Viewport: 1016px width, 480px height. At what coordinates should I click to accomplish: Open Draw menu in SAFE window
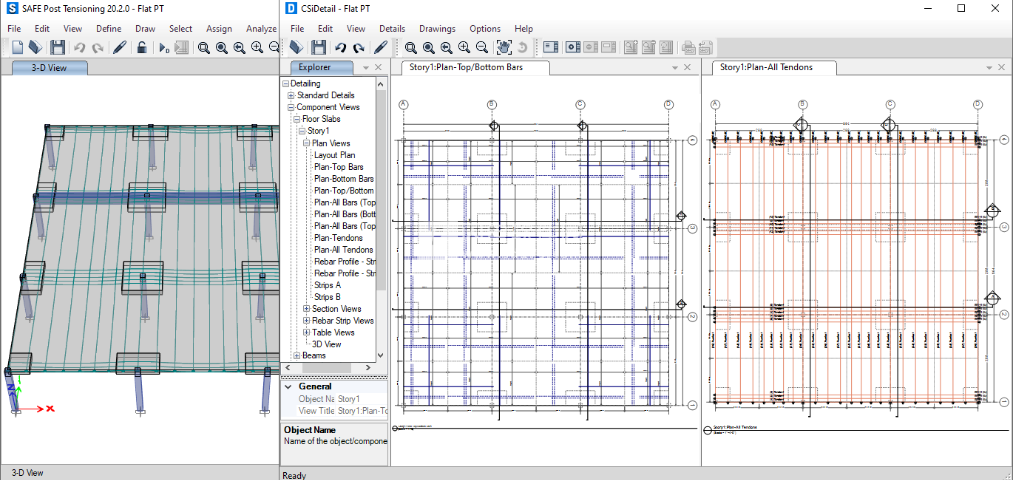click(x=145, y=29)
